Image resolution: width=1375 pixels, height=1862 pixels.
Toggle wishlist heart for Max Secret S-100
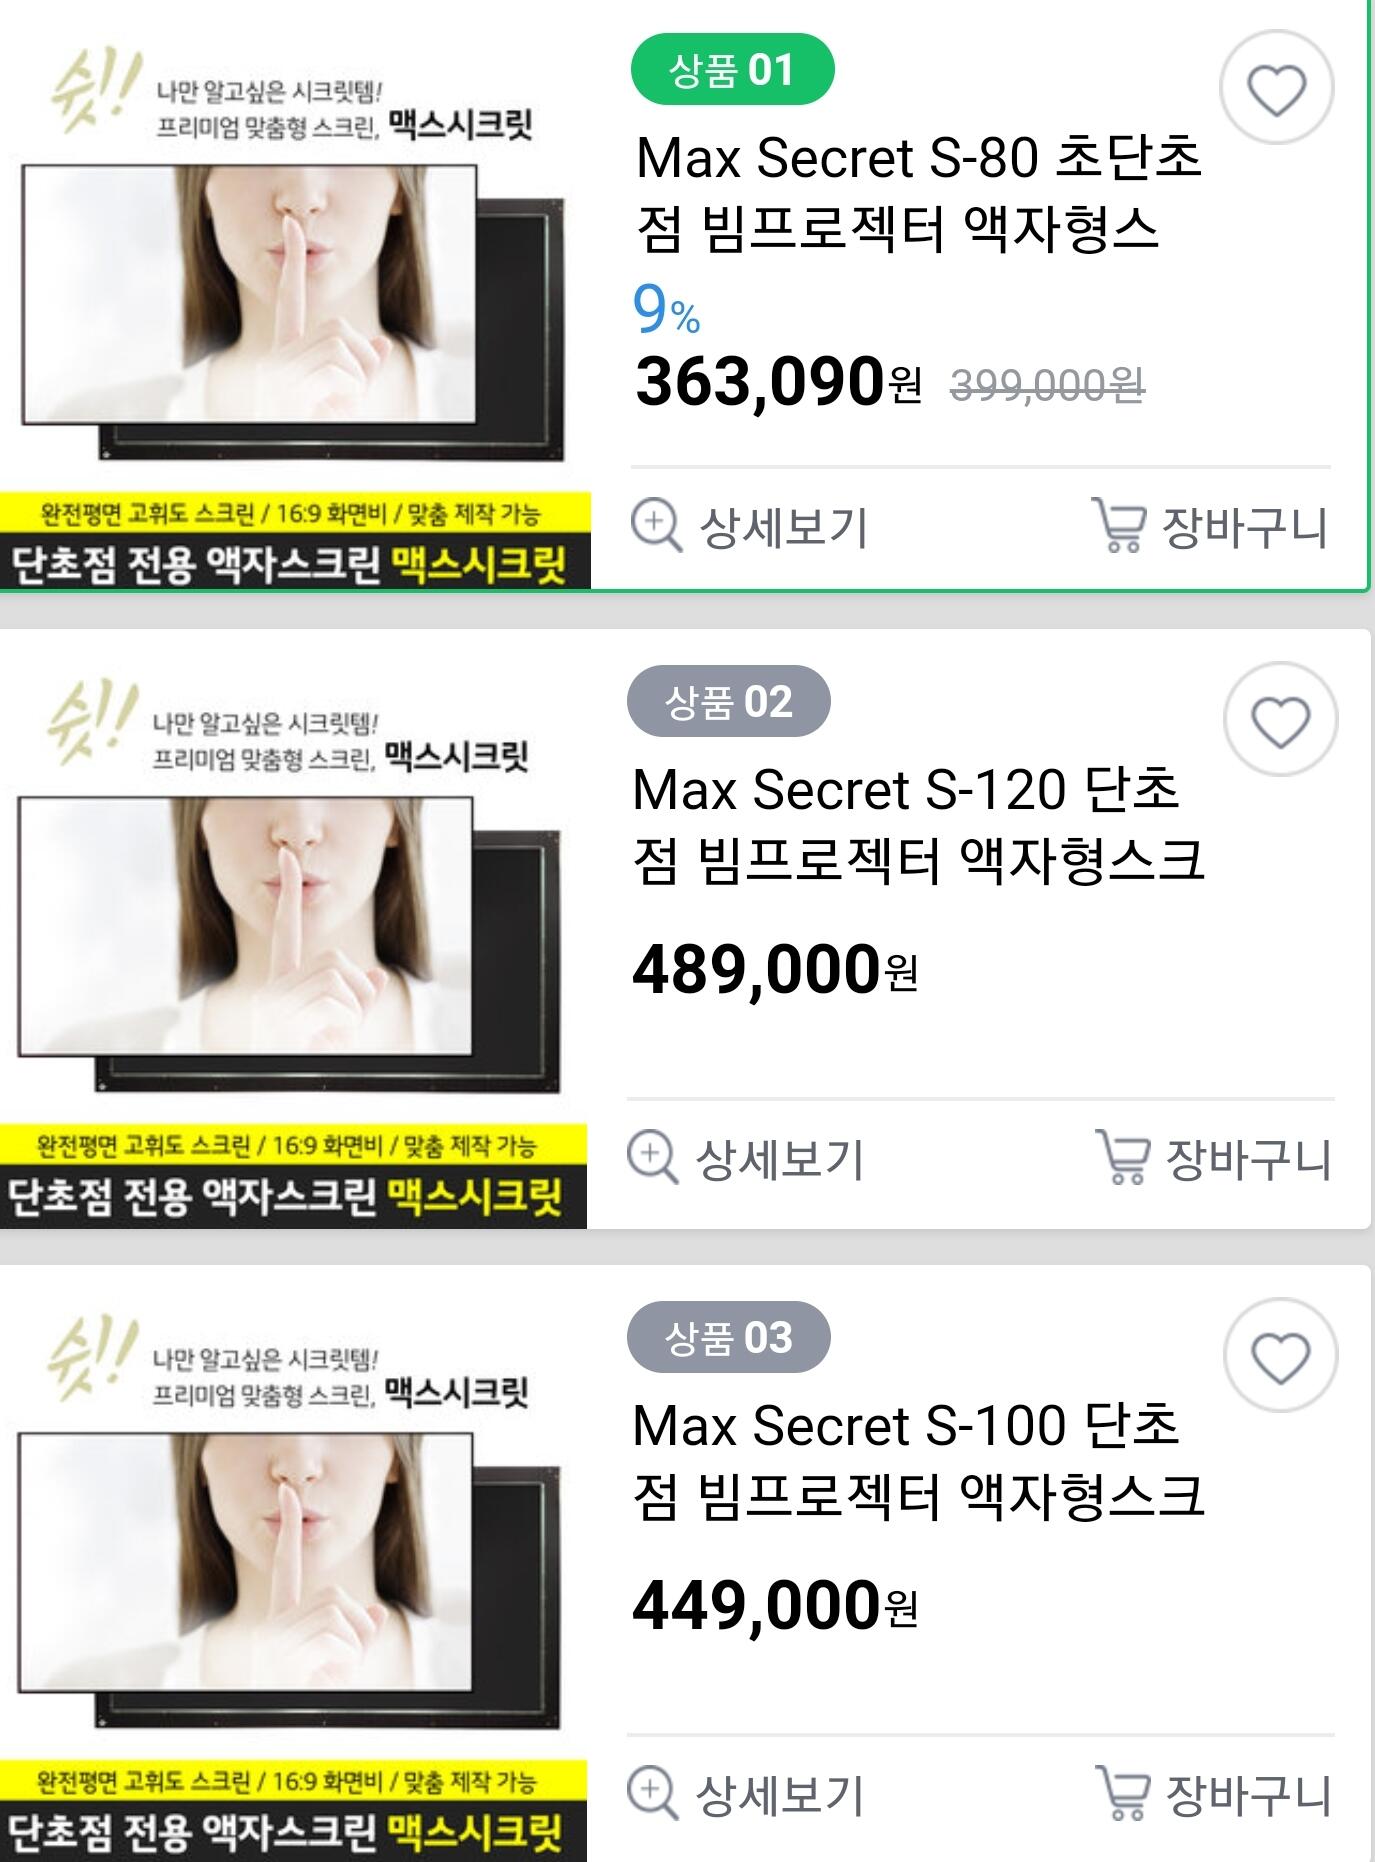tap(1280, 1356)
